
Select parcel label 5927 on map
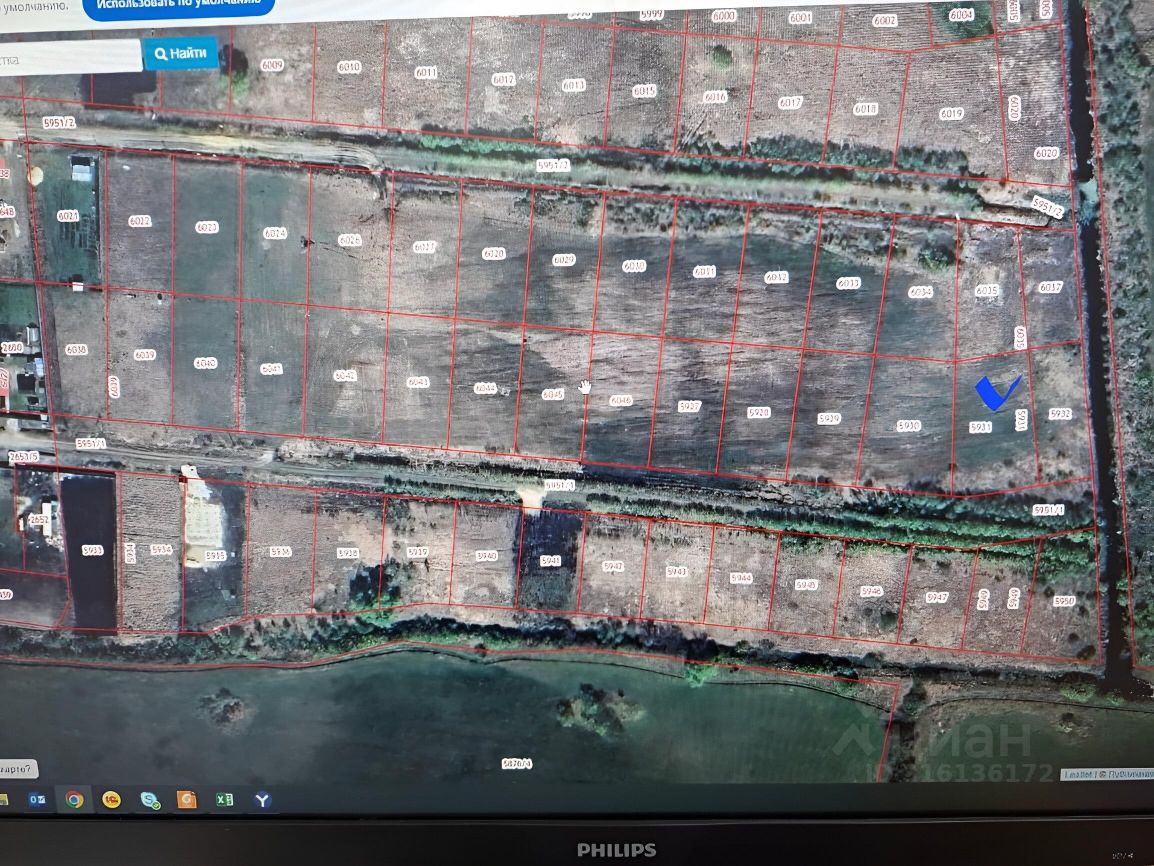(690, 406)
